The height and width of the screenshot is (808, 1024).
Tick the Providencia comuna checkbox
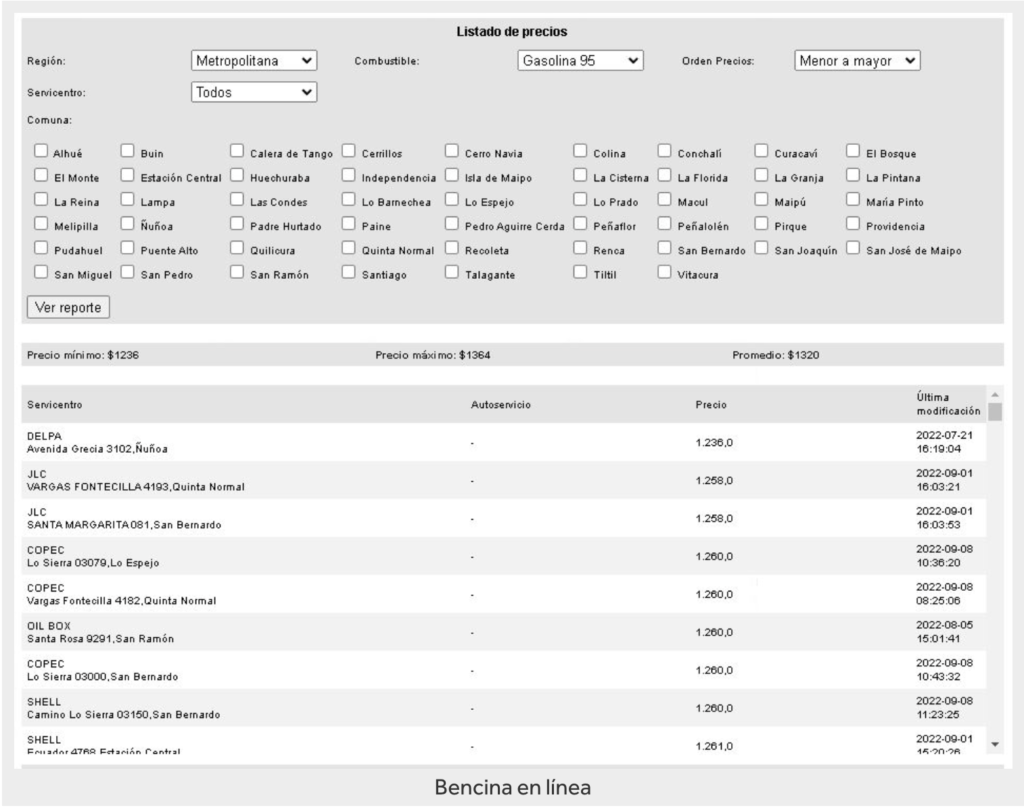tap(853, 224)
